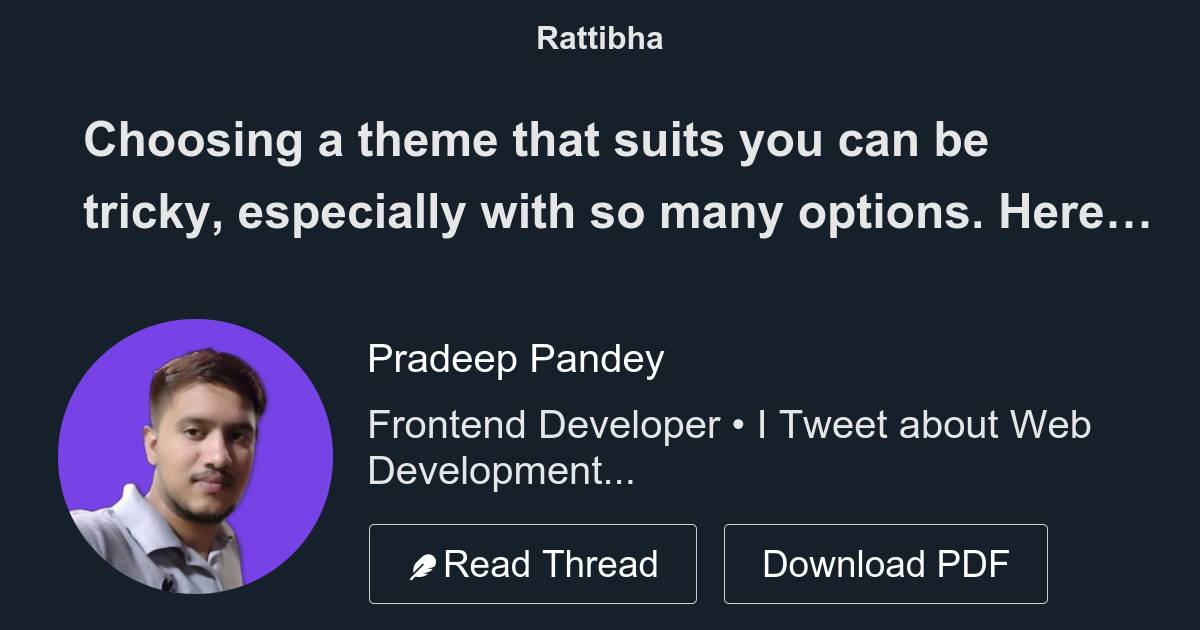The image size is (1200, 630).
Task: Click the Rattibha logo at the top
Action: click(599, 38)
